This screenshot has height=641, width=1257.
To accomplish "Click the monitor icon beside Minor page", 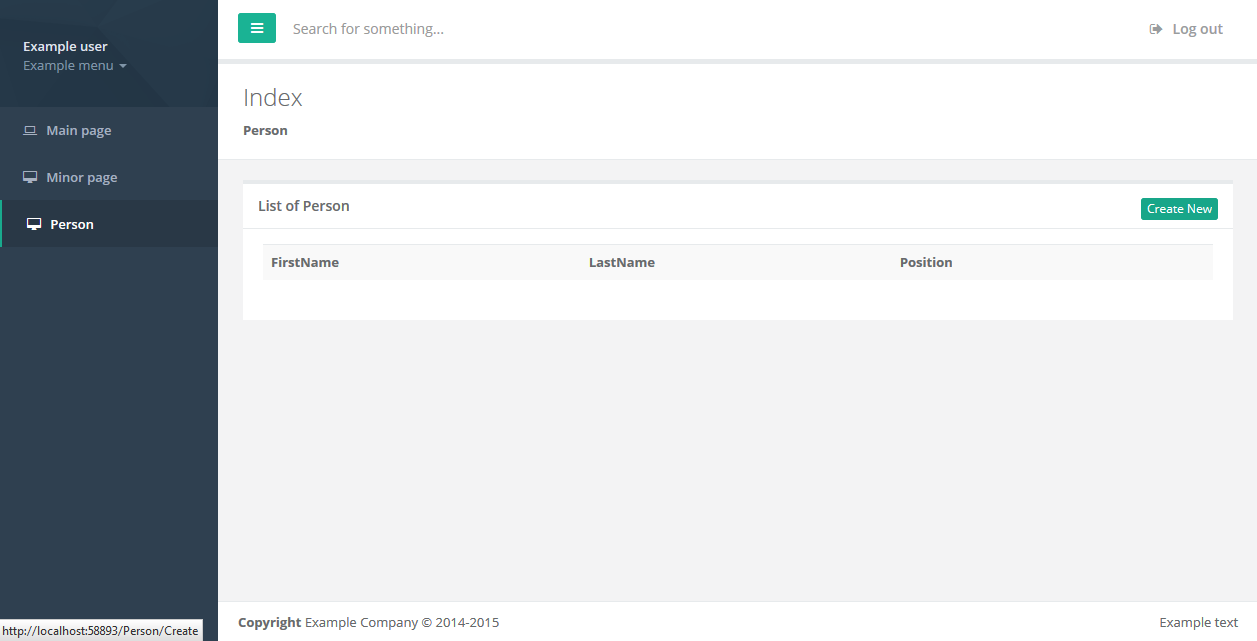I will [30, 178].
